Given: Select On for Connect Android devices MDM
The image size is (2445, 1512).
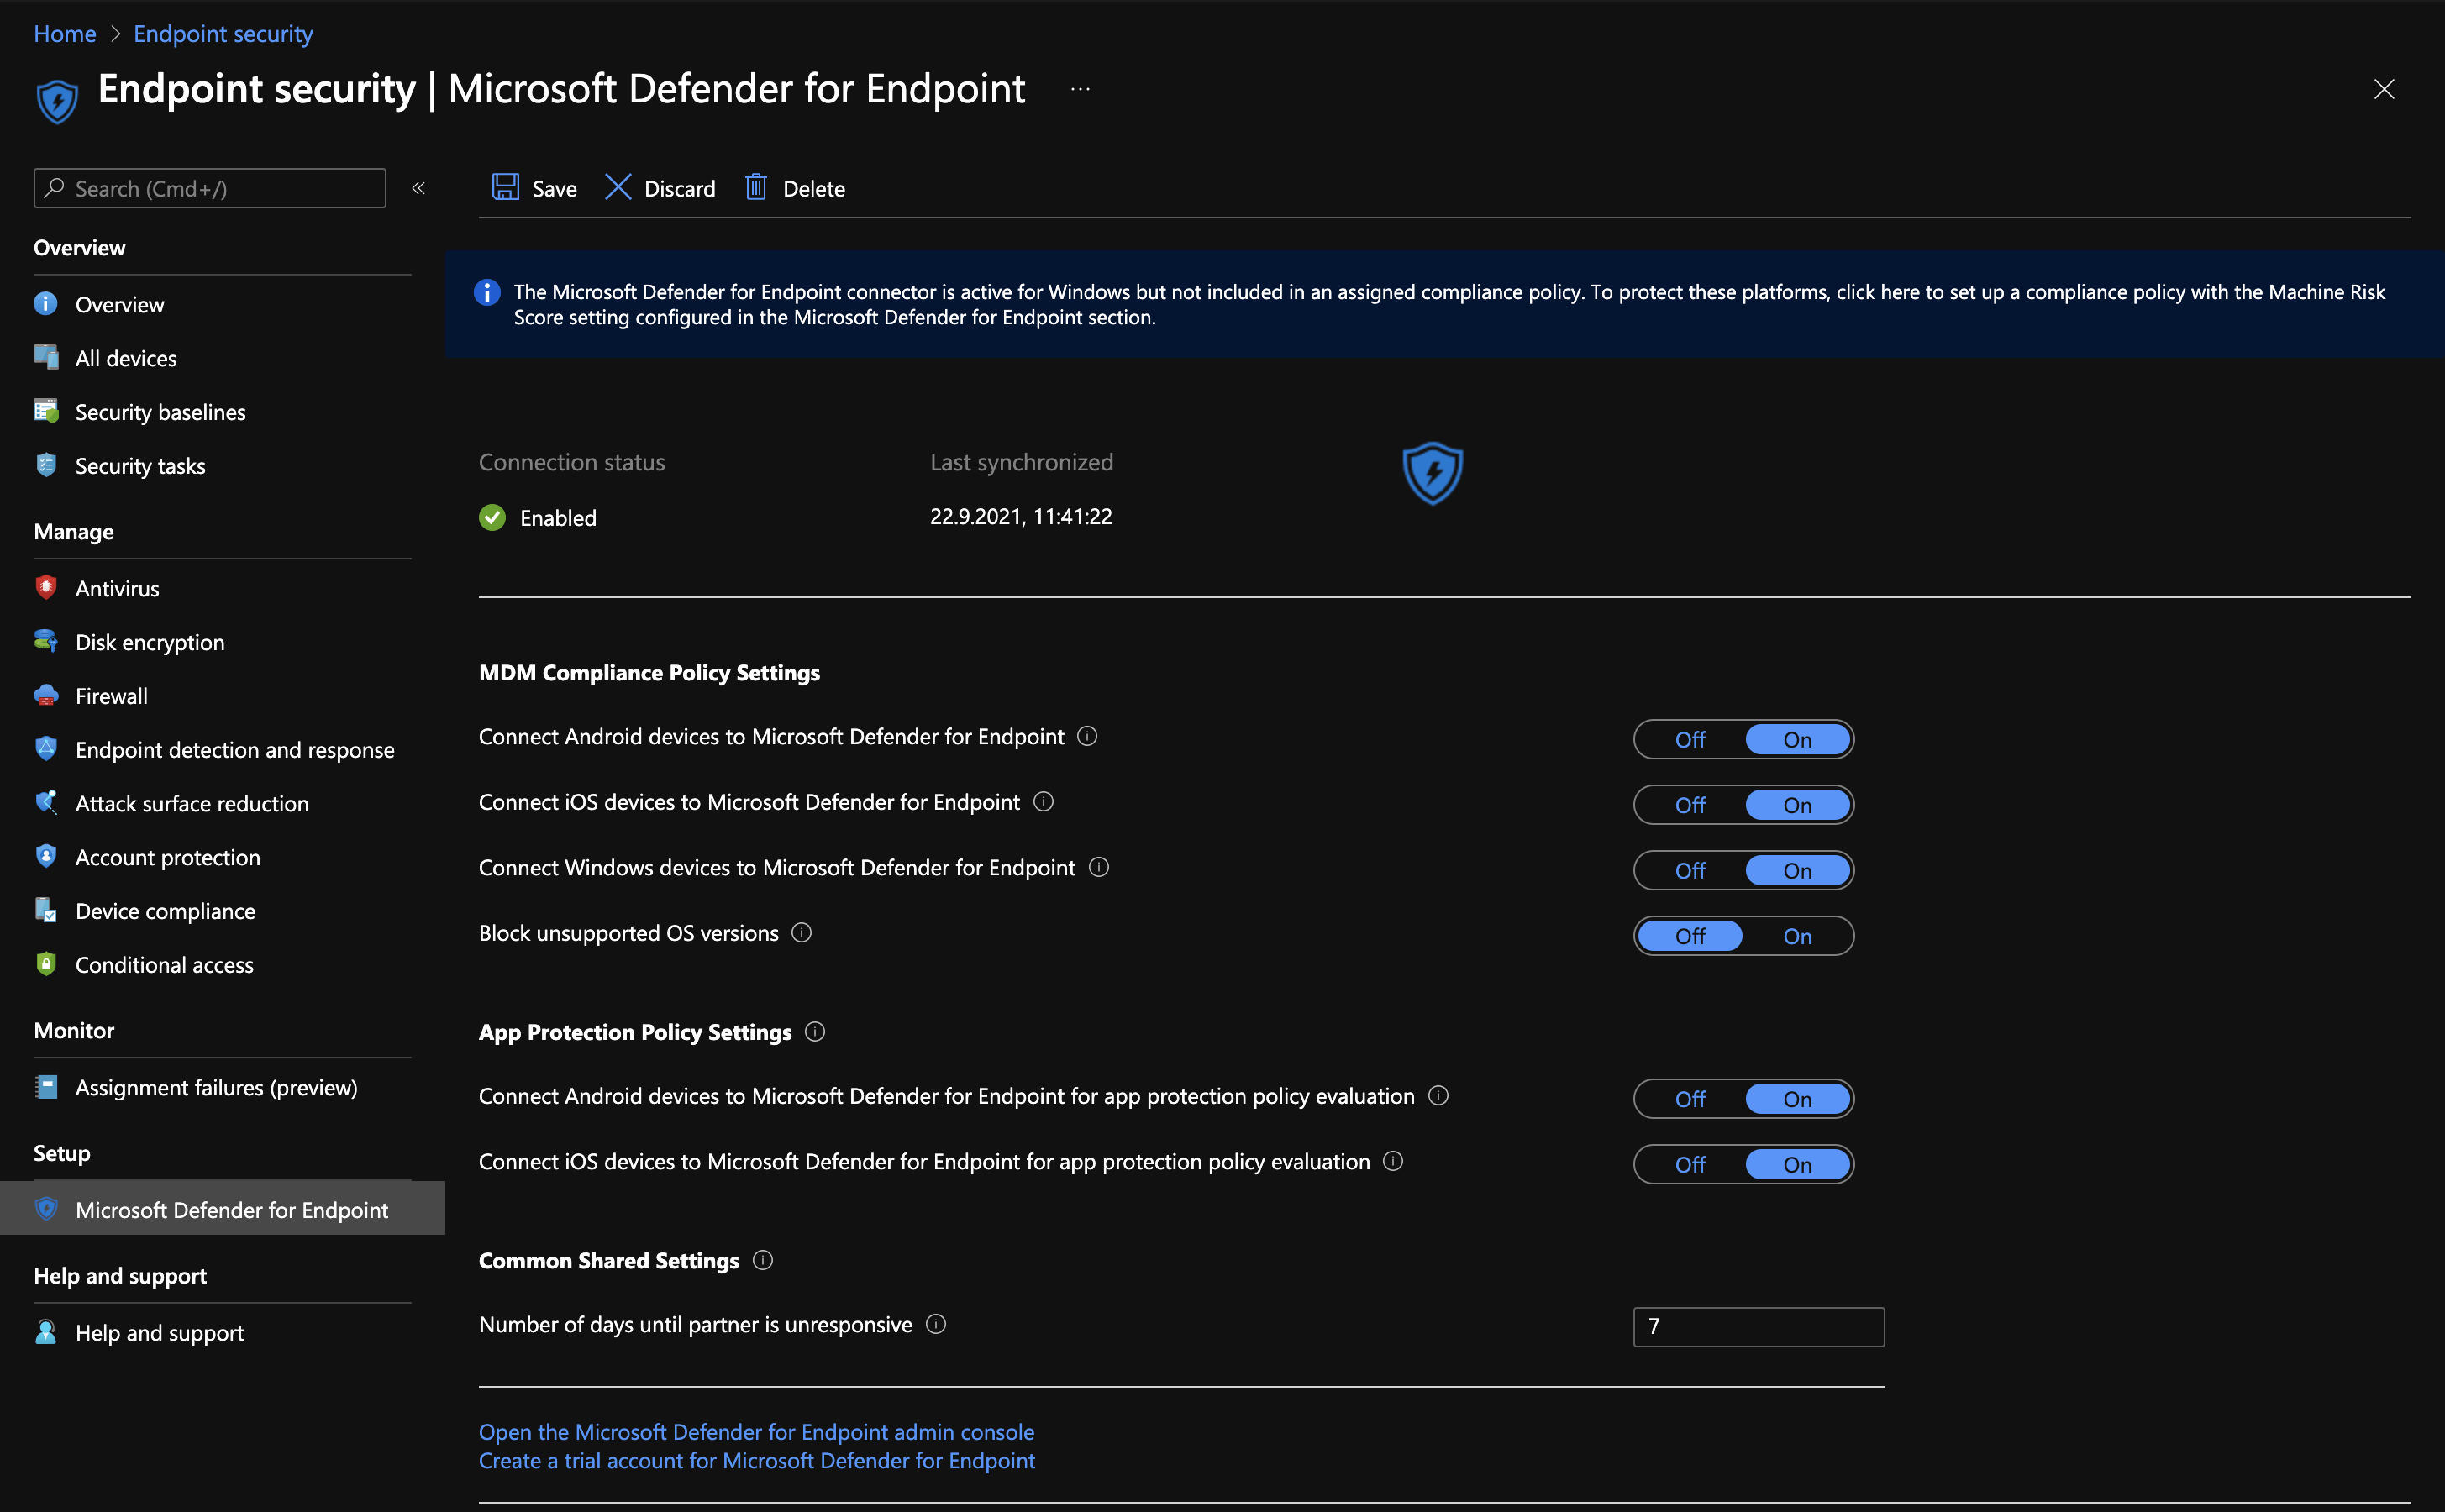Looking at the screenshot, I should 1797,740.
